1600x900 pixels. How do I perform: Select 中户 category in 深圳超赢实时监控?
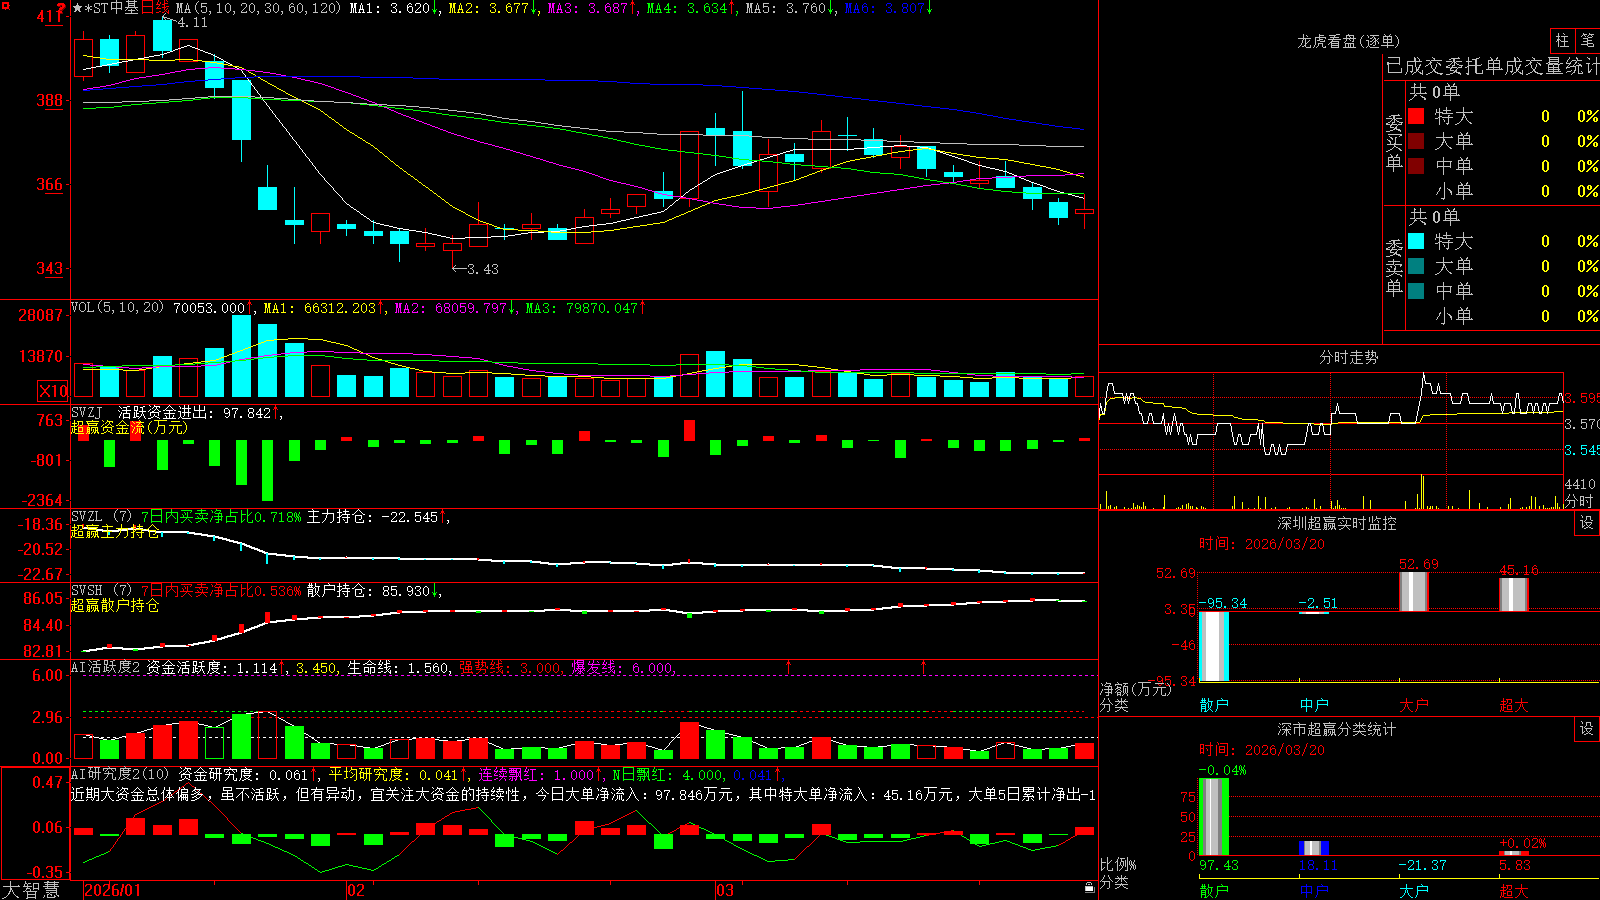(x=1314, y=705)
